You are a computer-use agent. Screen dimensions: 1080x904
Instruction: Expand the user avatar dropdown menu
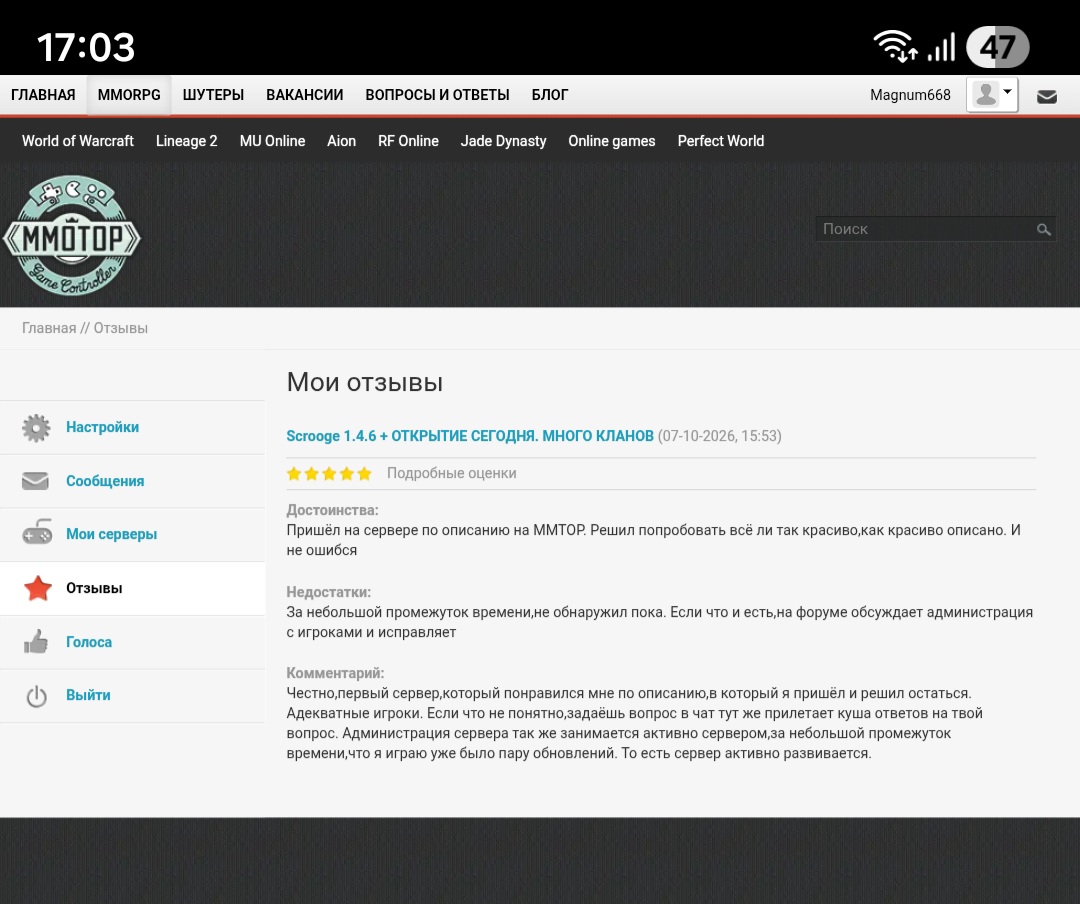992,94
